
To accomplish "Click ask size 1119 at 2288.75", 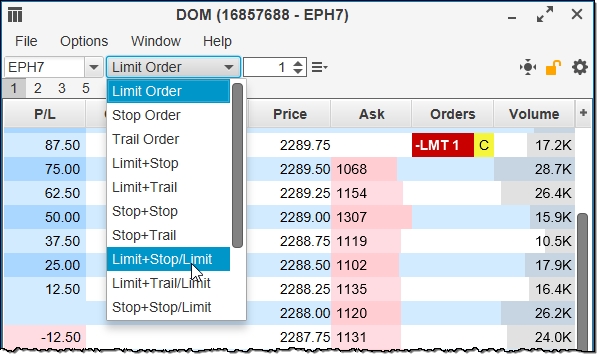I will tap(351, 241).
